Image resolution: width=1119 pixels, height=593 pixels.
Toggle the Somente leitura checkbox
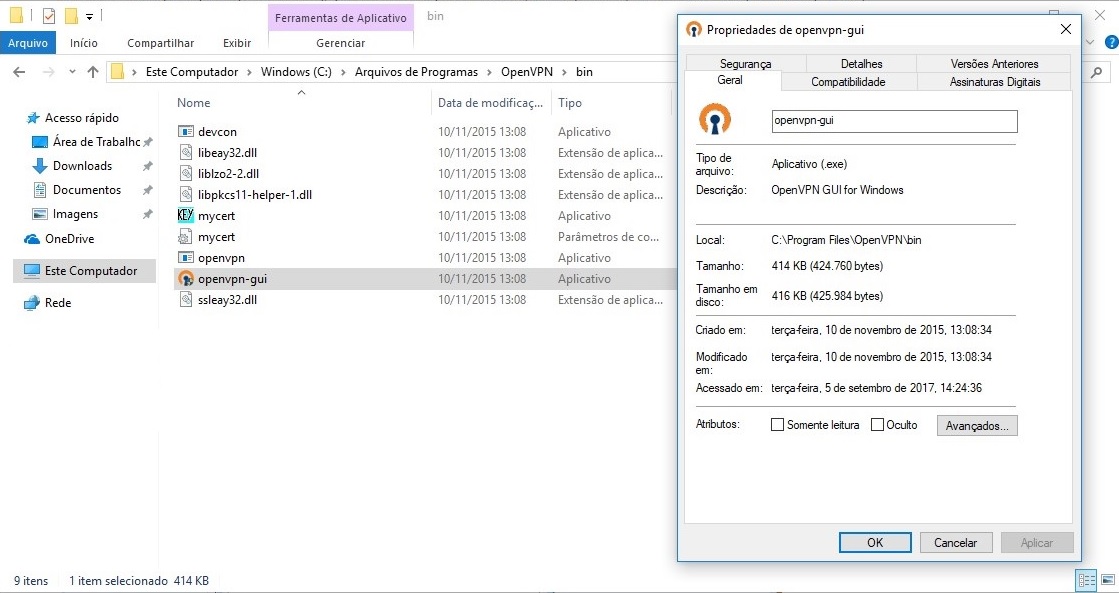778,425
